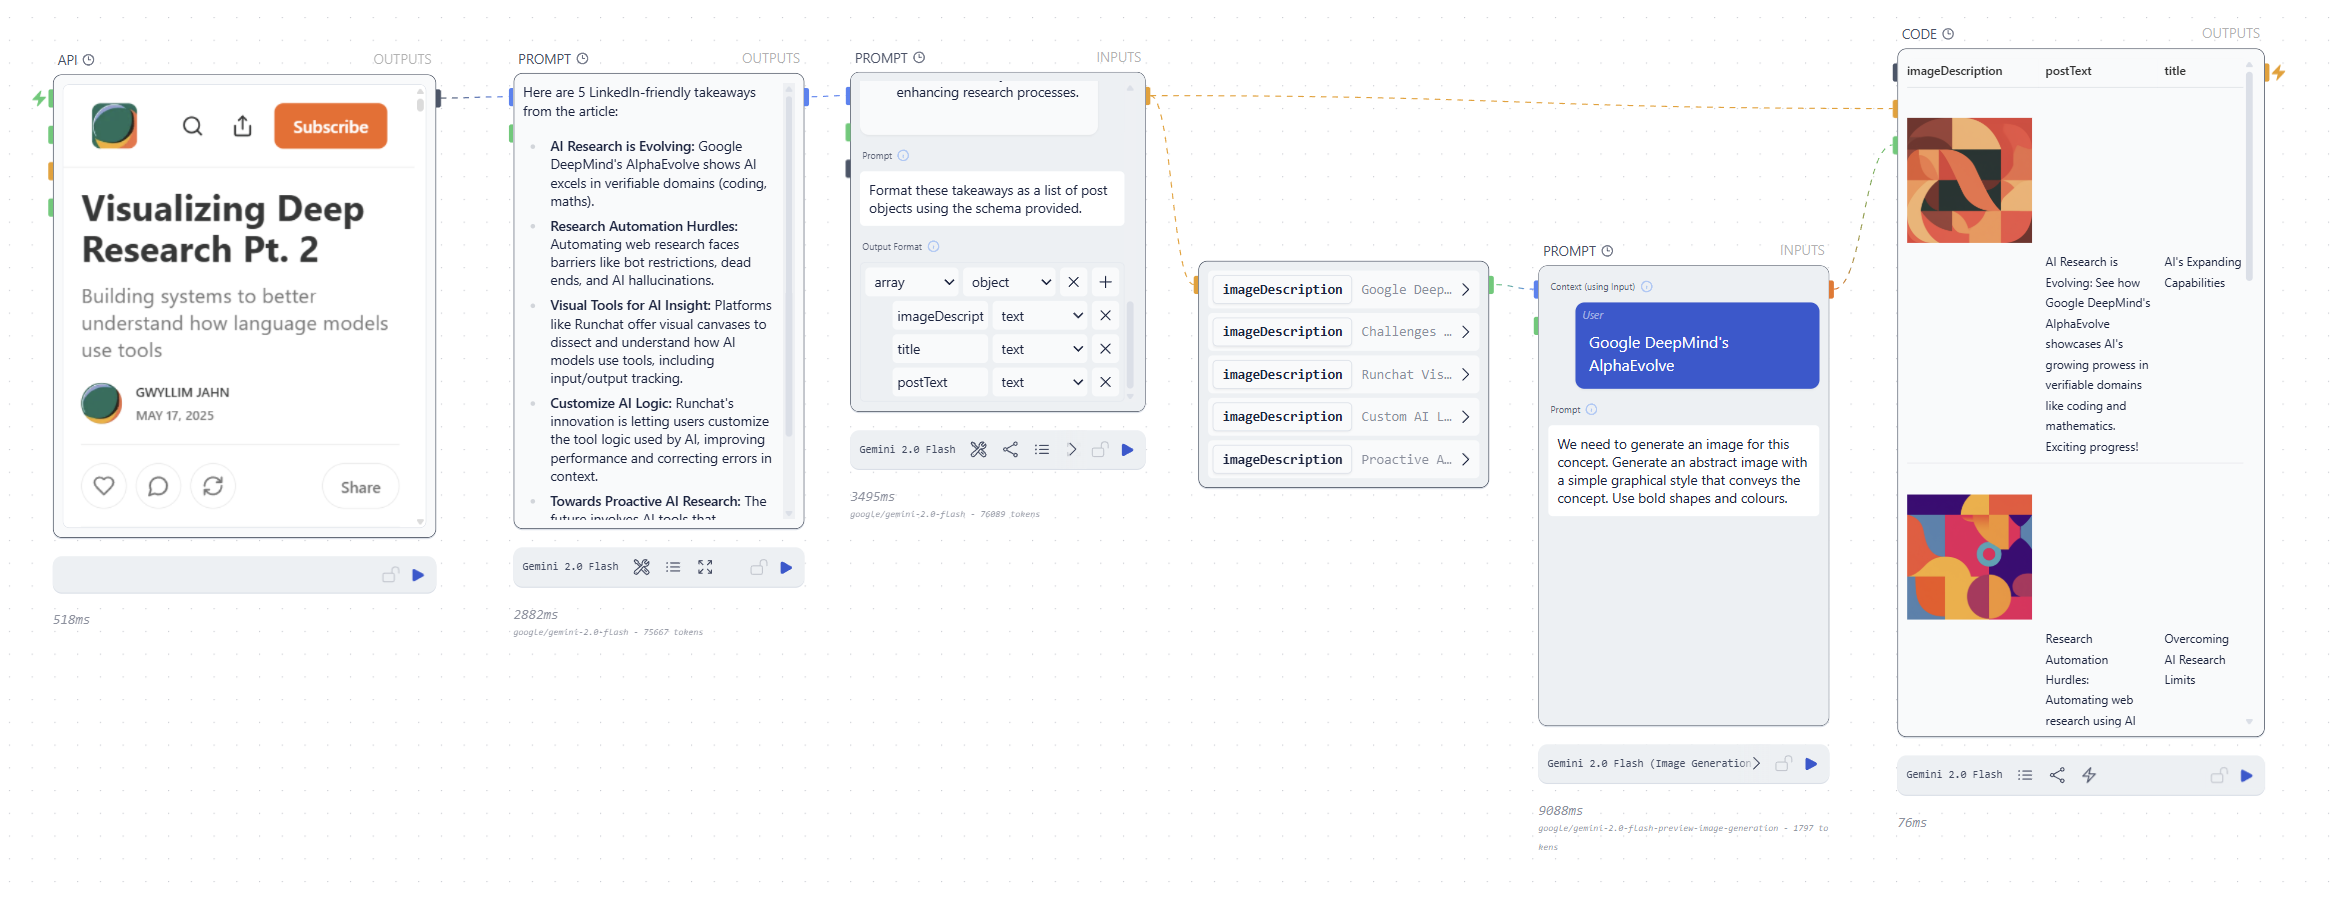Click OUTPUTS label above LinkedIn takeaways prompt
Image resolution: width=2334 pixels, height=897 pixels.
coord(771,59)
